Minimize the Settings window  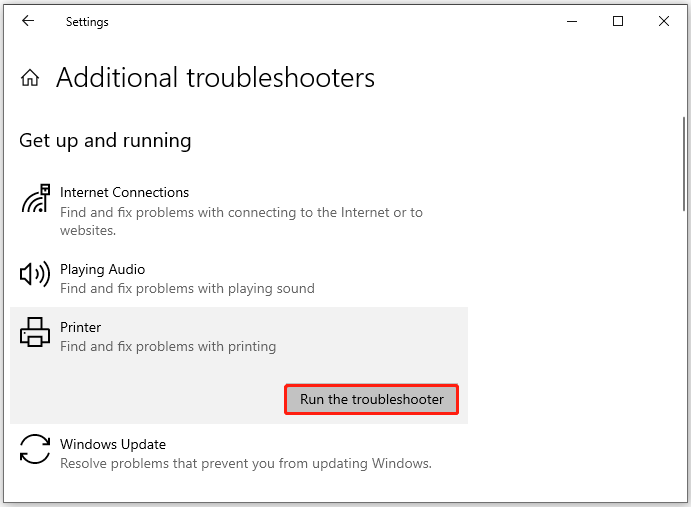coord(572,21)
